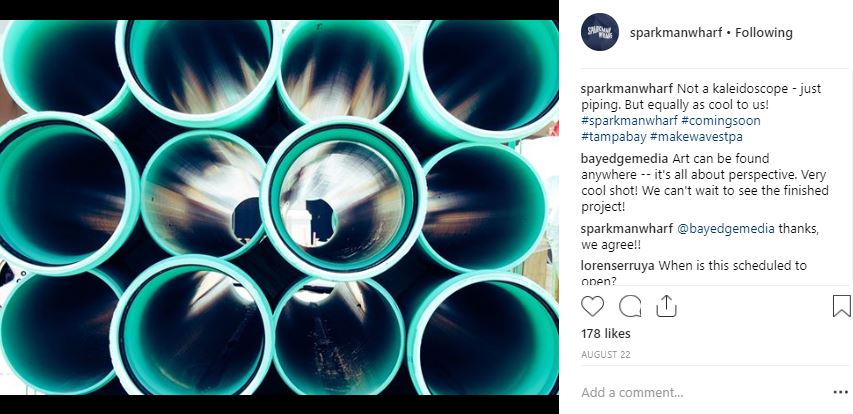Like the post with the heart icon
This screenshot has width=853, height=414.
click(592, 306)
